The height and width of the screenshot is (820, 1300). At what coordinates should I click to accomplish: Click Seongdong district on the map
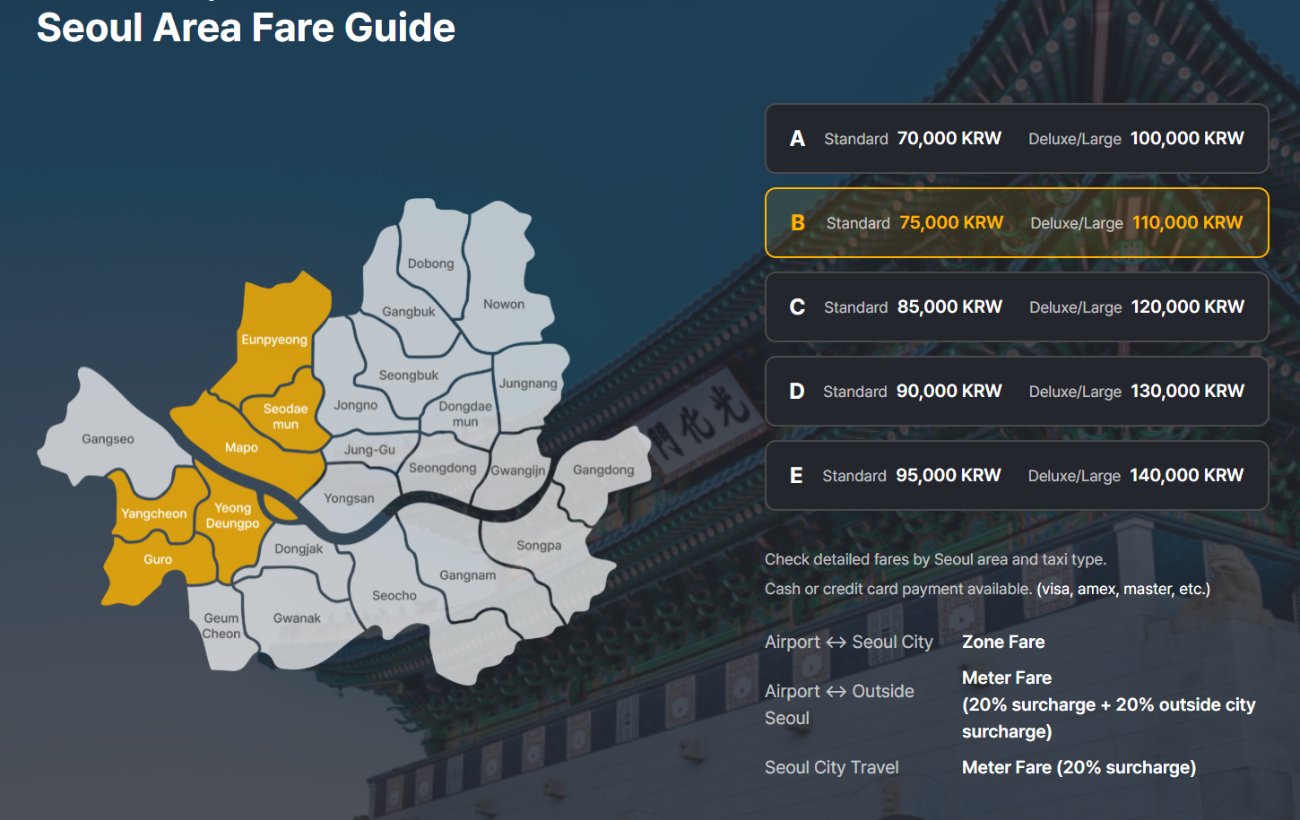442,468
